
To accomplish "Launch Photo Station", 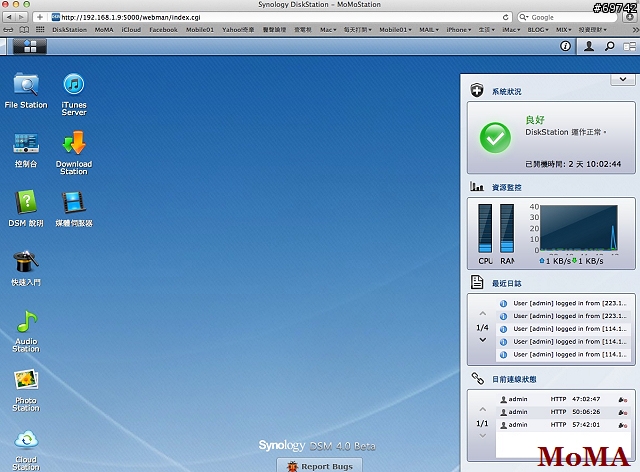I will point(26,390).
